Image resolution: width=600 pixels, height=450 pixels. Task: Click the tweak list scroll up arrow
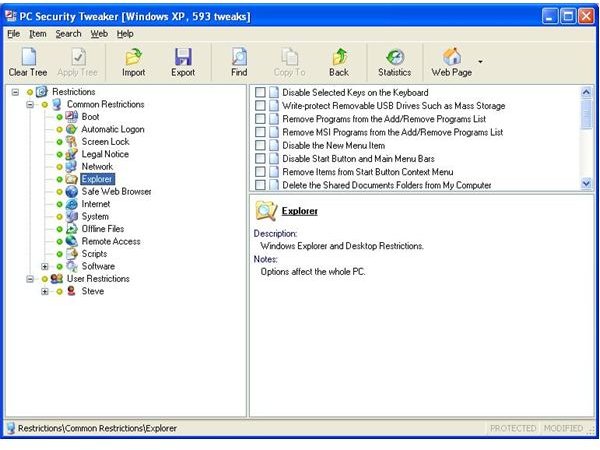pos(586,93)
